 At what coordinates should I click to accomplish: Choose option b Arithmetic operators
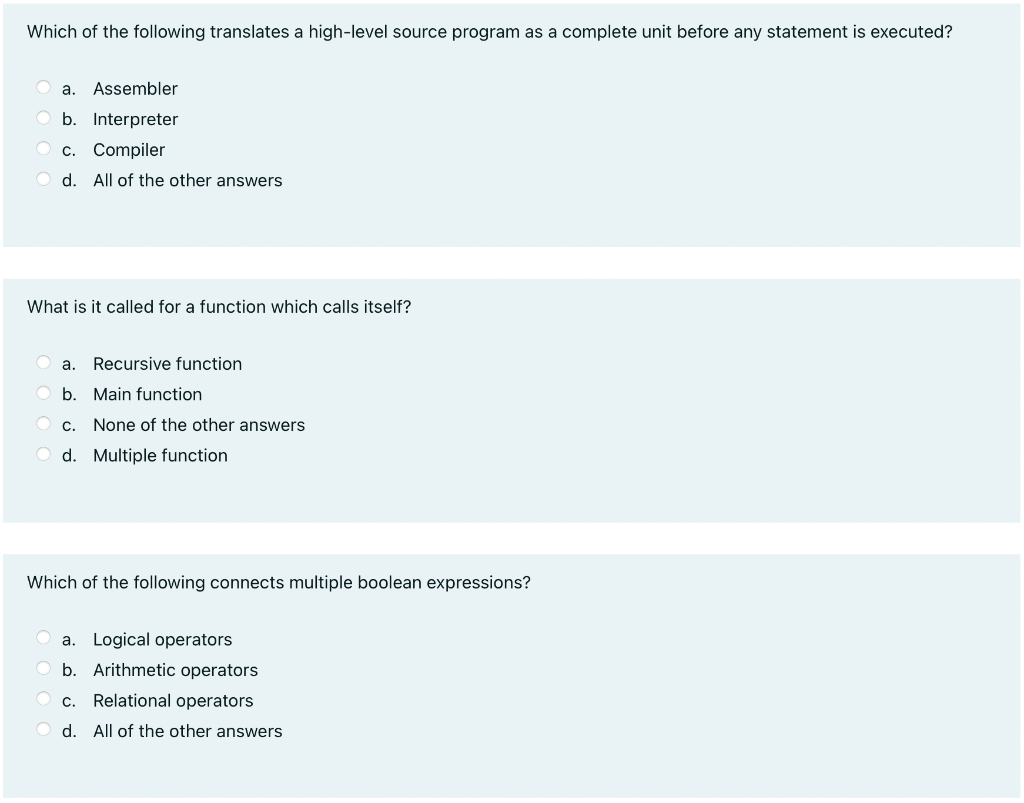43,667
